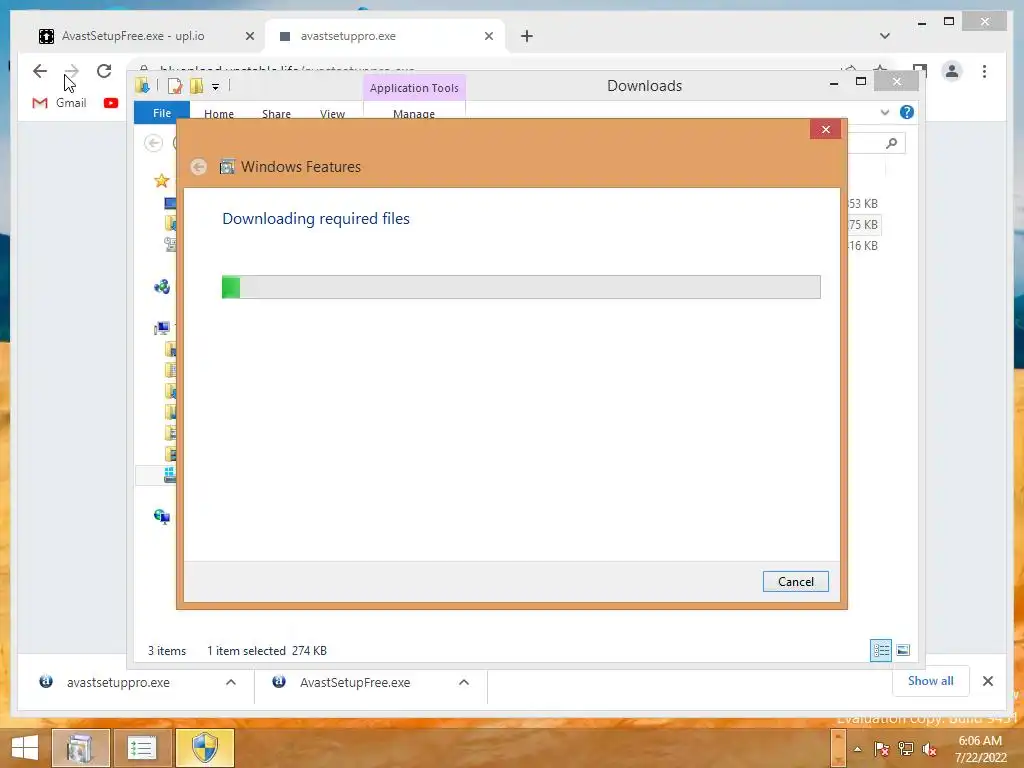The image size is (1024, 768).
Task: Open Action Center flag icon
Action: coord(882,749)
